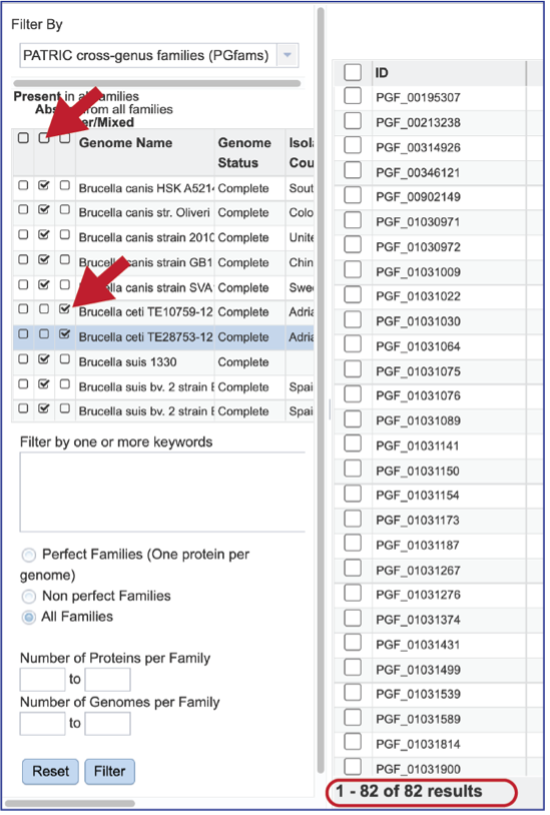Select Perfect Families radio option

(29, 555)
